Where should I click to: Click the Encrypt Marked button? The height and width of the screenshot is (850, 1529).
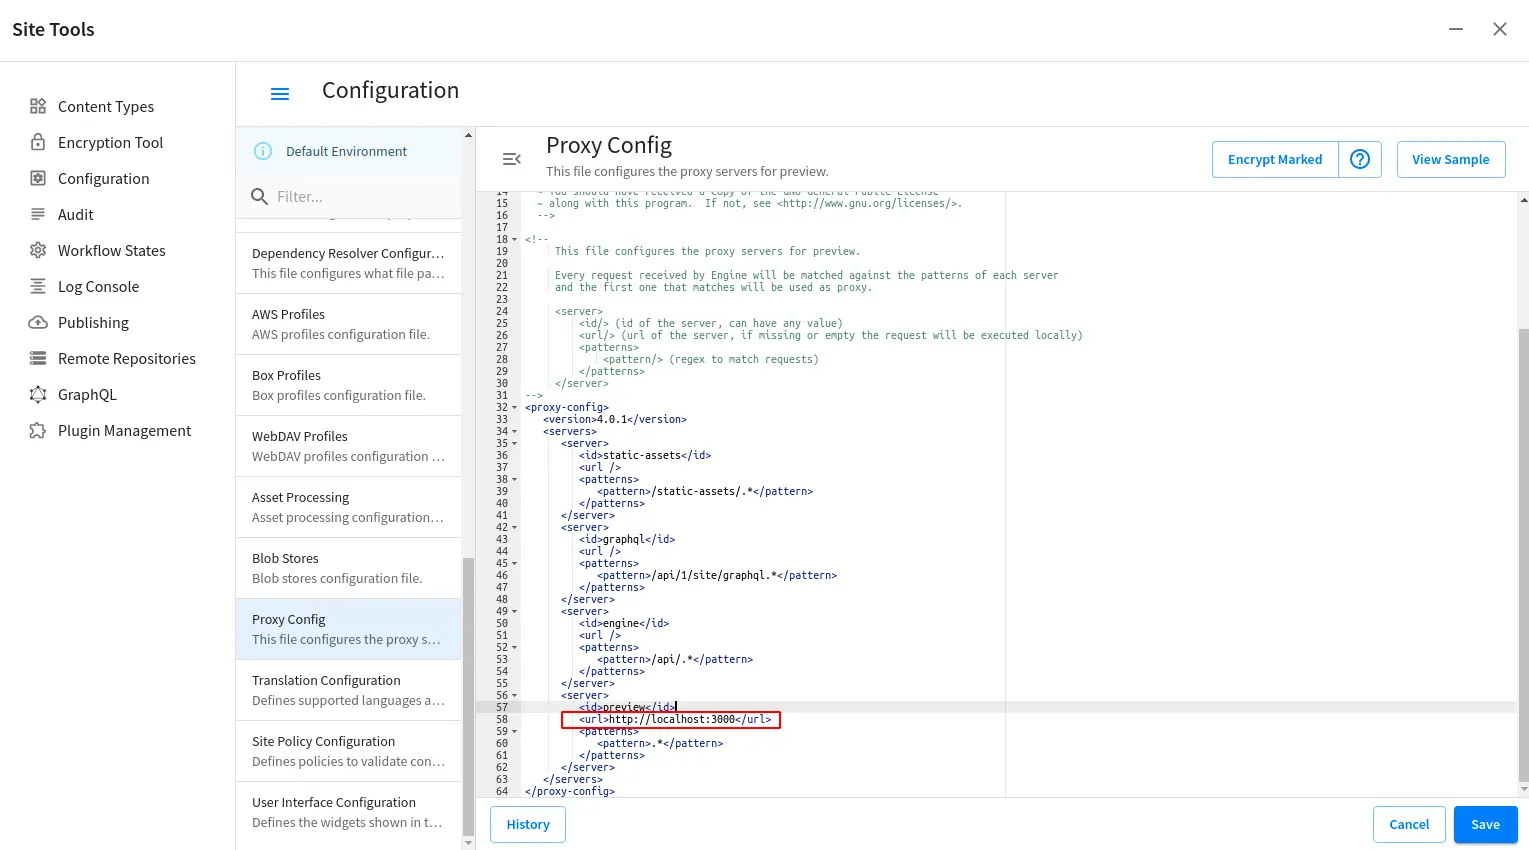(x=1274, y=159)
